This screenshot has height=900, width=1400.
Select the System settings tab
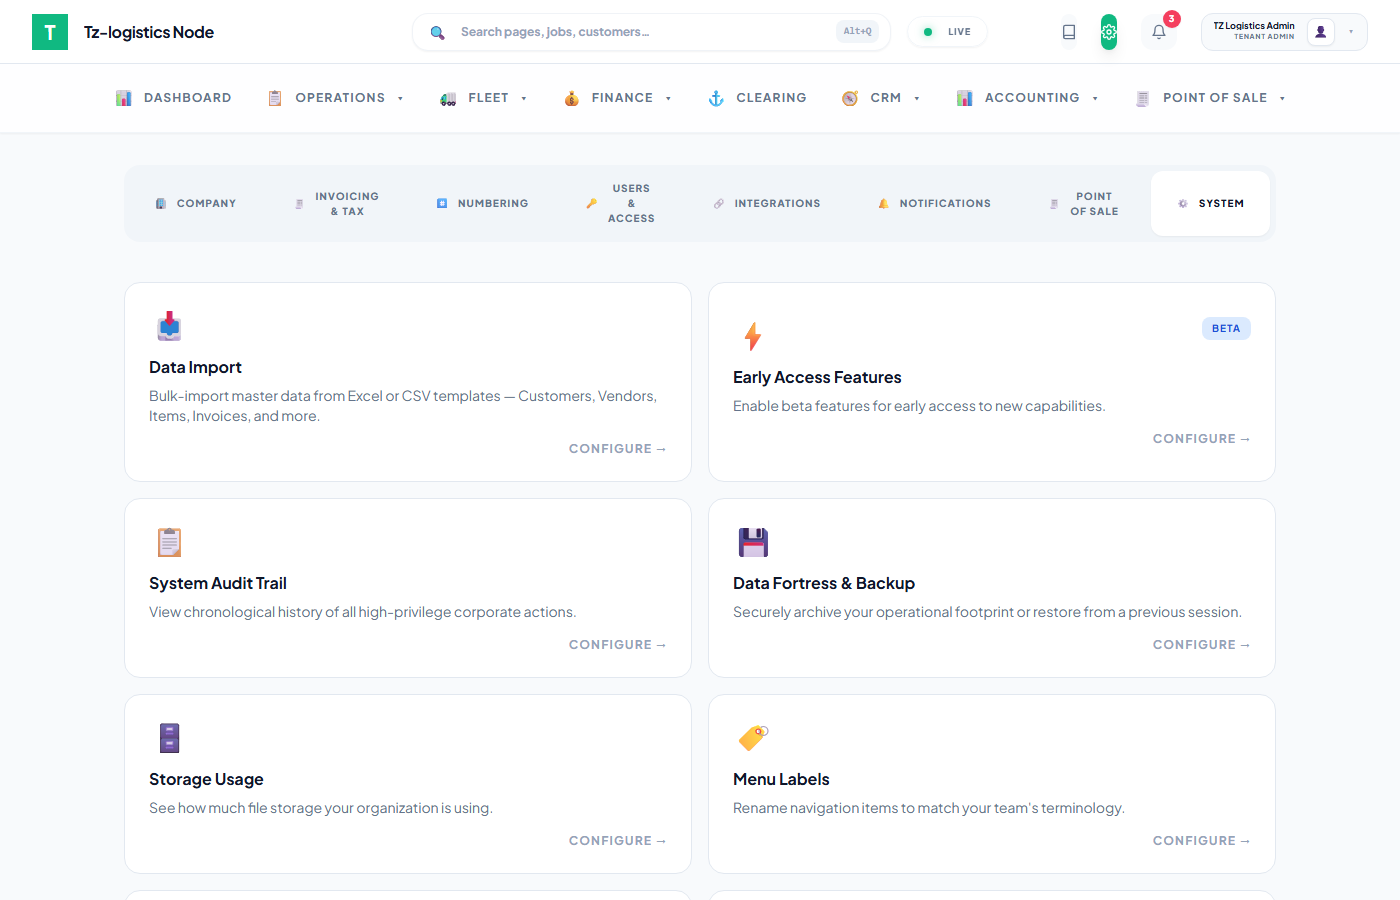point(1210,203)
